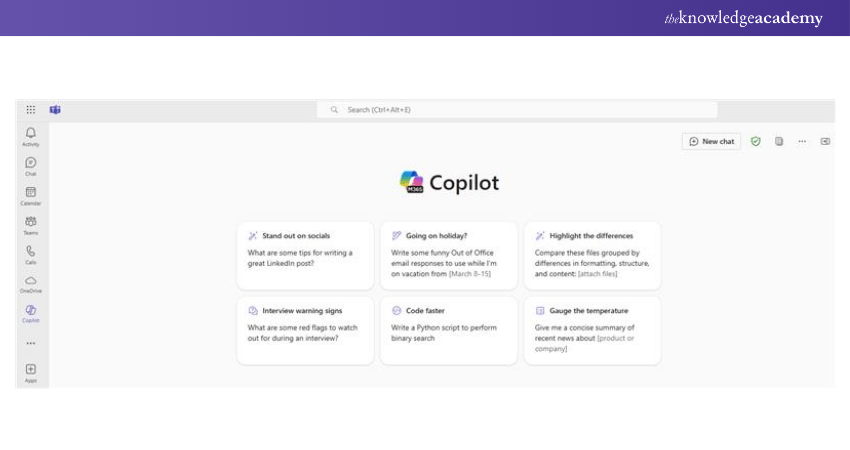Screen dimensions: 850x450
Task: Open the Calls section
Action: (31, 253)
